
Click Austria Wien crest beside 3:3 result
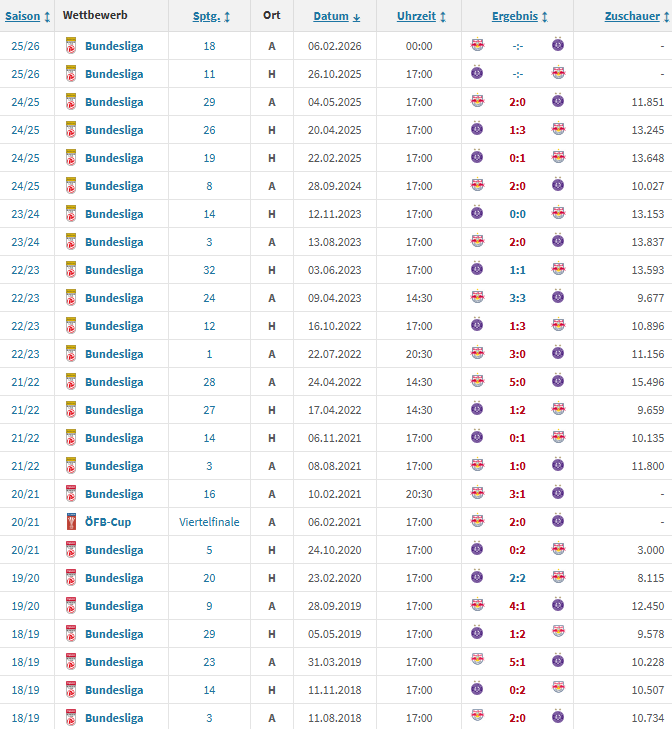[557, 298]
